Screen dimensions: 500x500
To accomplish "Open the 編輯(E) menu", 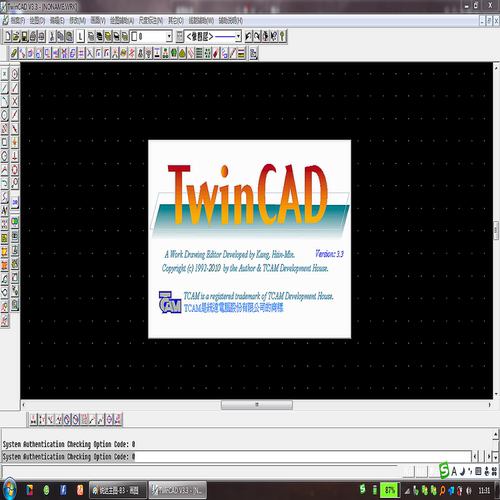I will (x=57, y=21).
